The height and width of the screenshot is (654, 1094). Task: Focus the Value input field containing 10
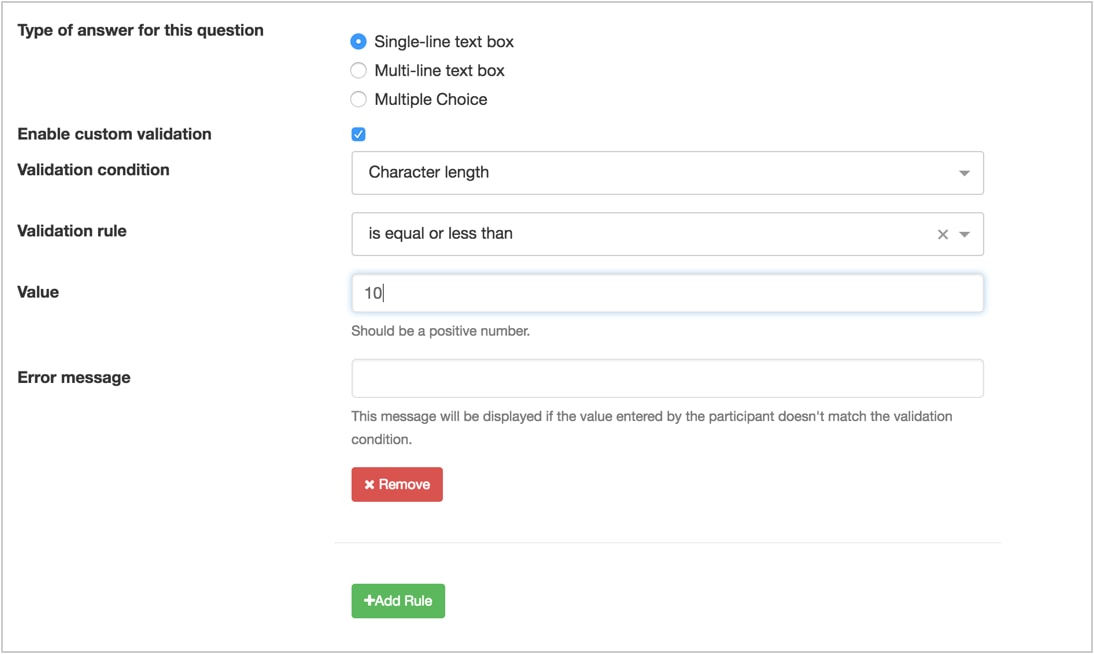(x=667, y=293)
